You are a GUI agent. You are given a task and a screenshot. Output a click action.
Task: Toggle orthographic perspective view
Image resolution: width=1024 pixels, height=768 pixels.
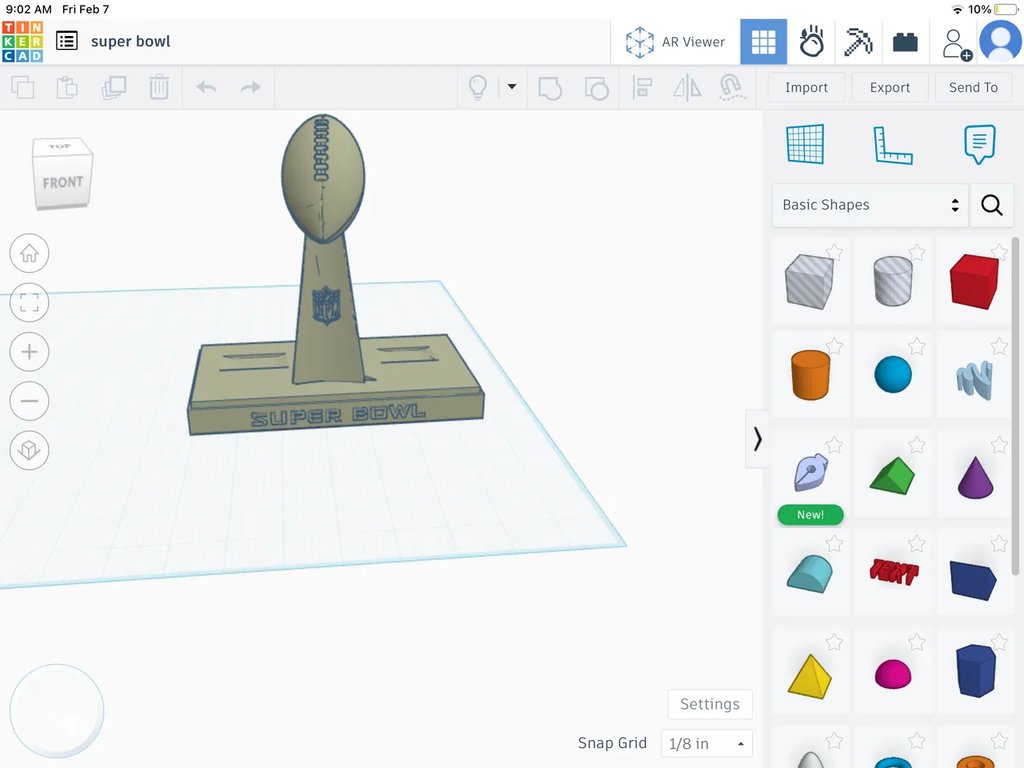(x=29, y=450)
